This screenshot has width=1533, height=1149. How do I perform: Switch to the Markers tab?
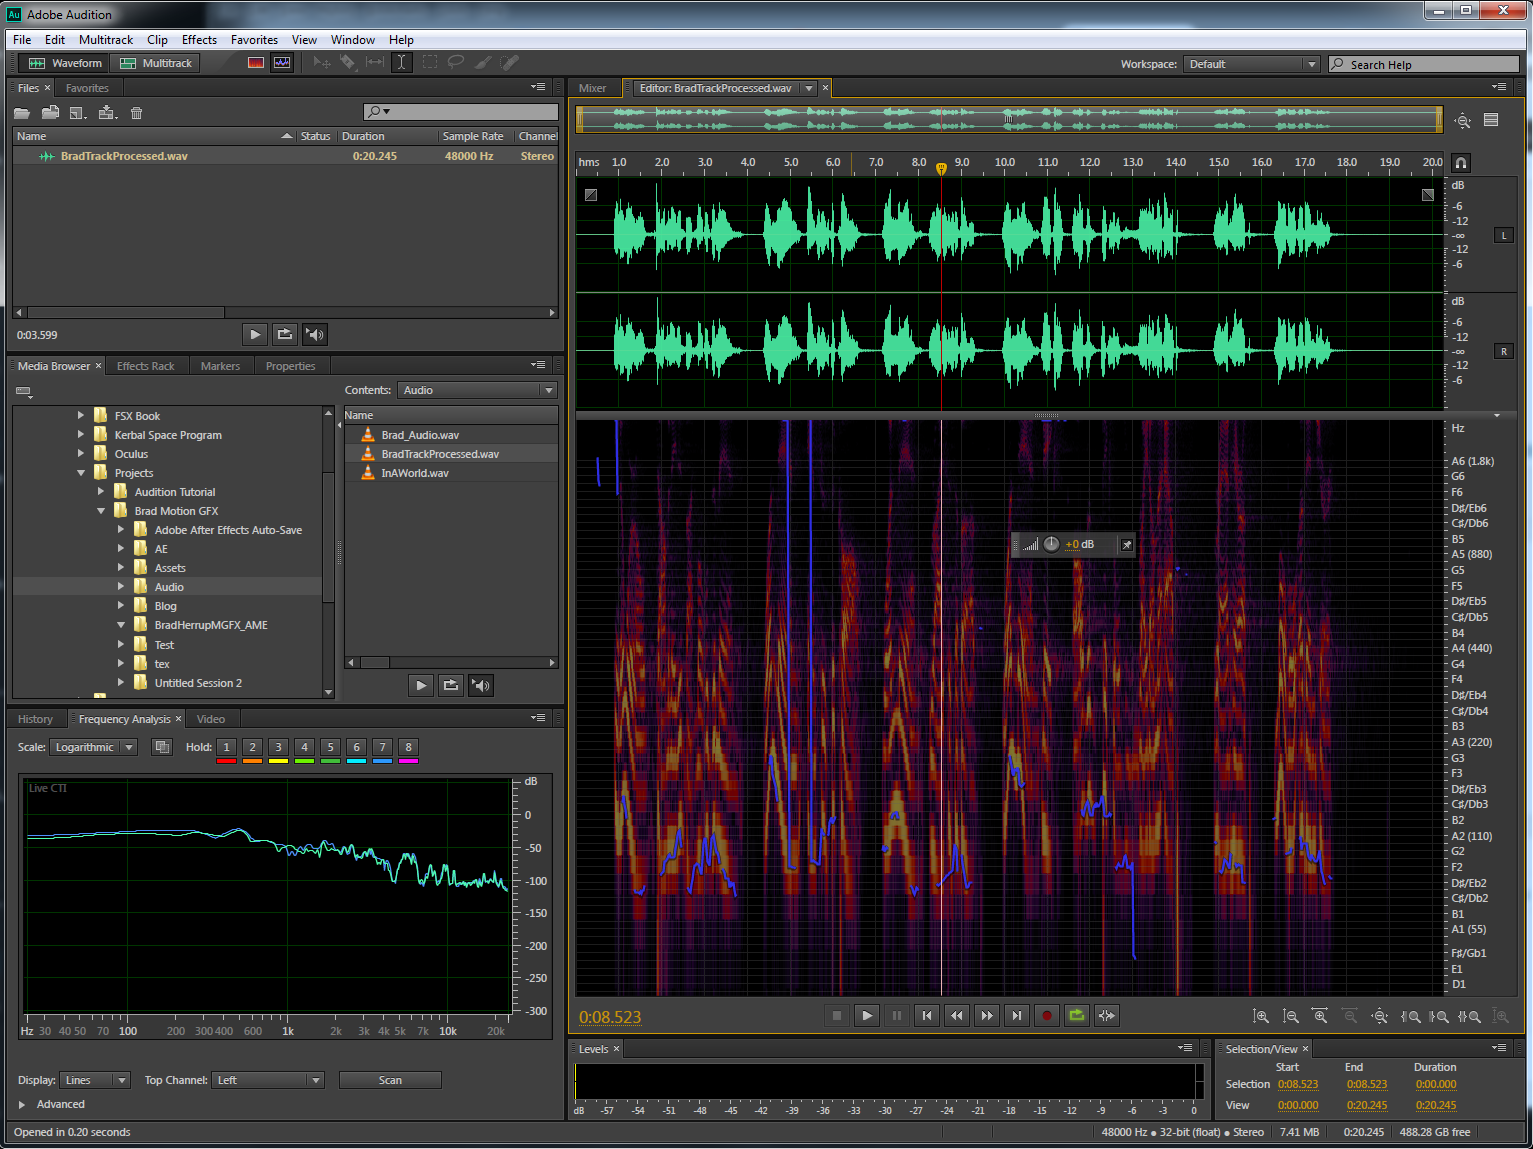pos(220,366)
